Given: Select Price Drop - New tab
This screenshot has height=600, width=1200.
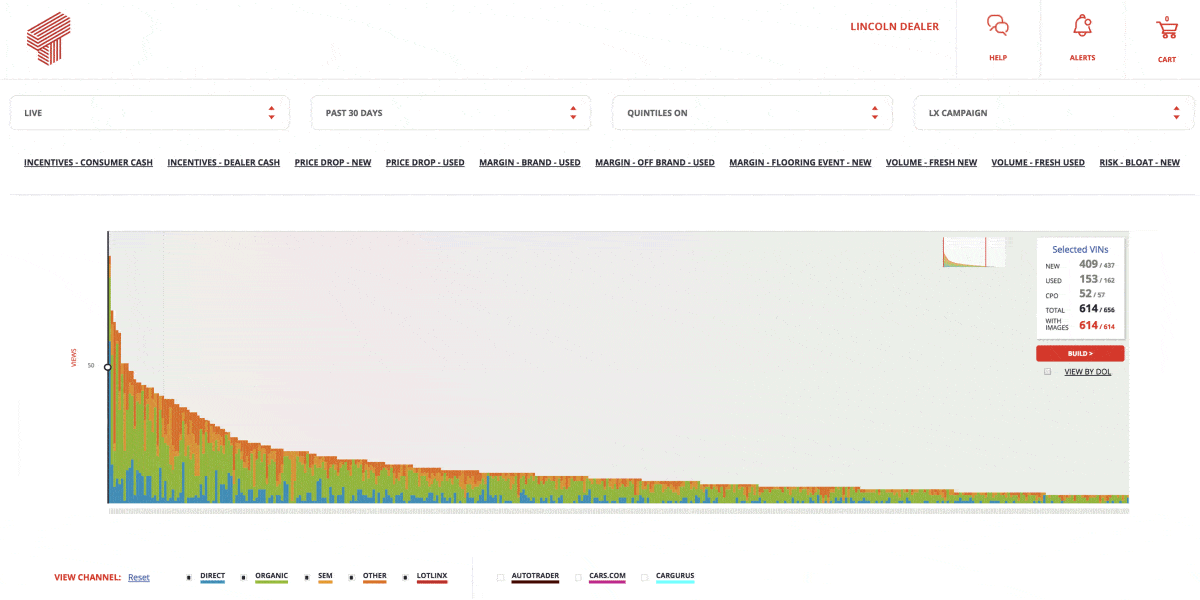Looking at the screenshot, I should pos(333,163).
